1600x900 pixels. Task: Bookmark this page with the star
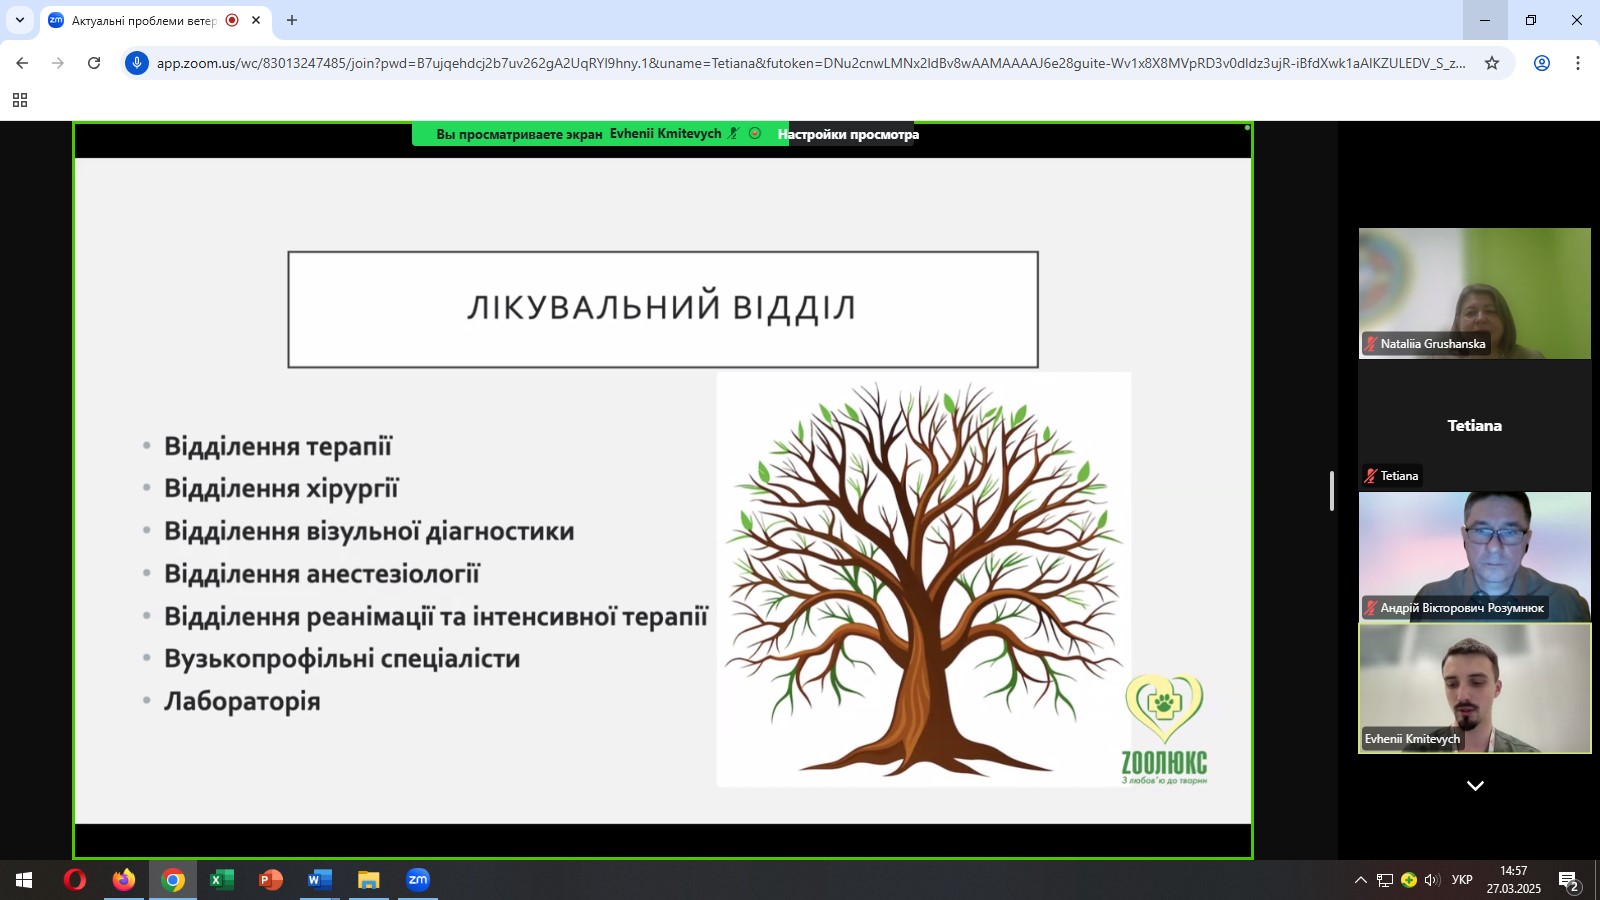click(x=1492, y=63)
